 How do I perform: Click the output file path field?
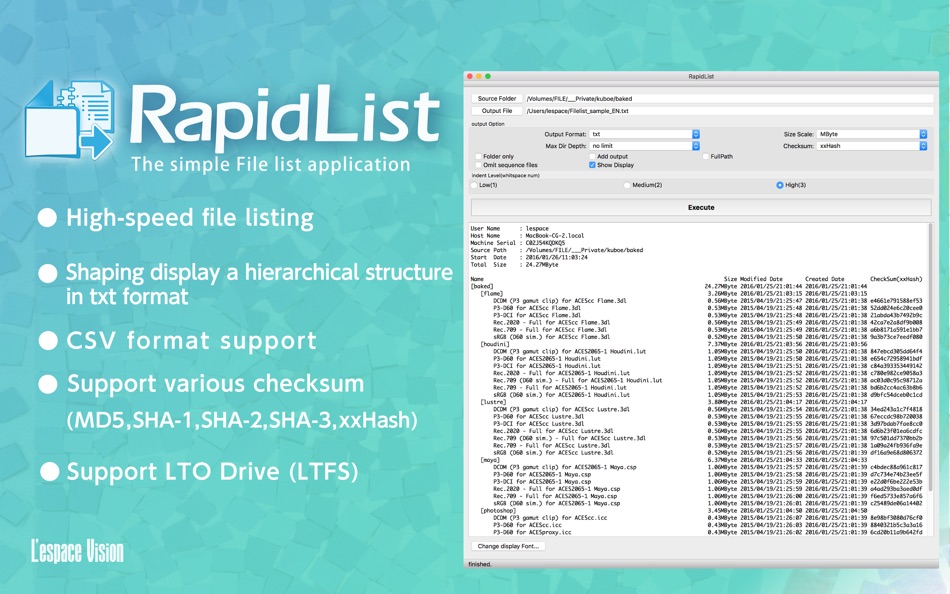[x=729, y=111]
